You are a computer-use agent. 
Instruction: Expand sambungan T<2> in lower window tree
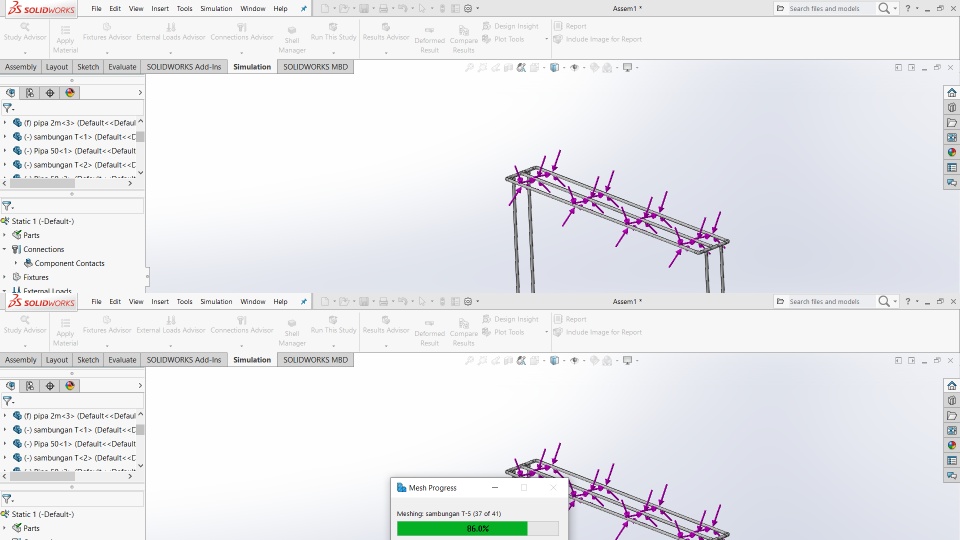[5, 458]
